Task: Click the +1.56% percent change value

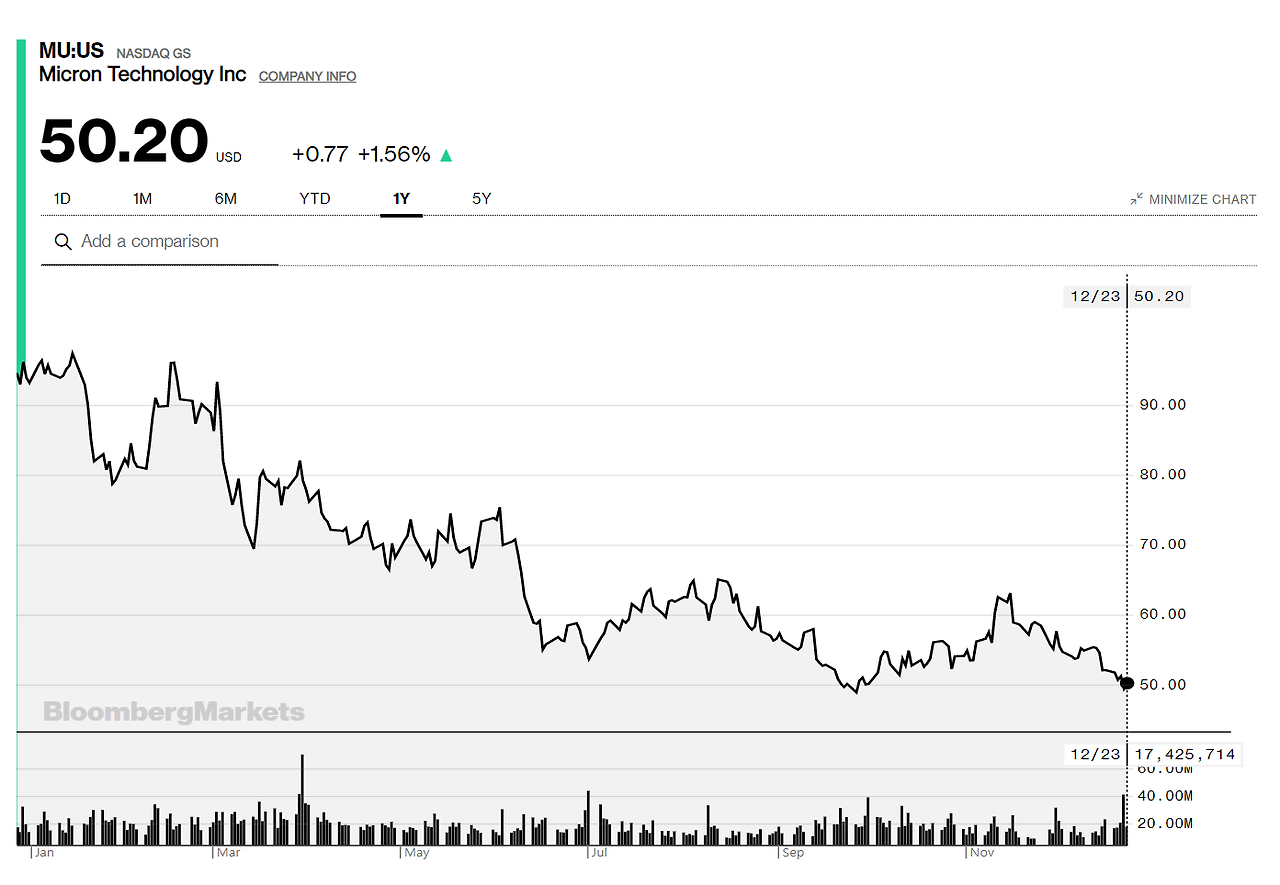Action: tap(394, 154)
